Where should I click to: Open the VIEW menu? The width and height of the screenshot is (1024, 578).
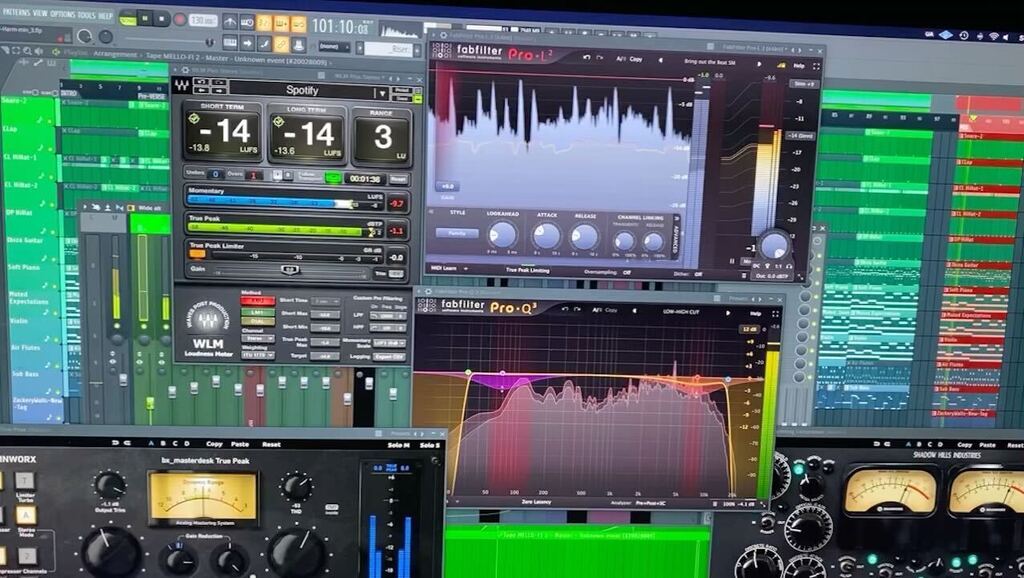pyautogui.click(x=40, y=13)
